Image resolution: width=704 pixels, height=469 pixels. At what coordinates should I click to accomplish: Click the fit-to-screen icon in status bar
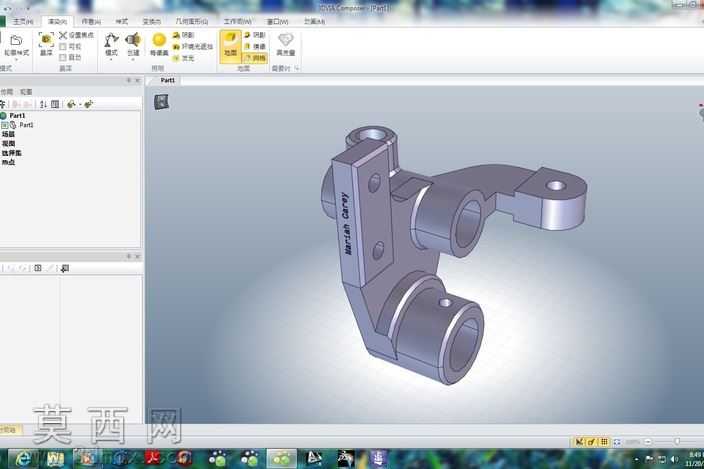[617, 442]
